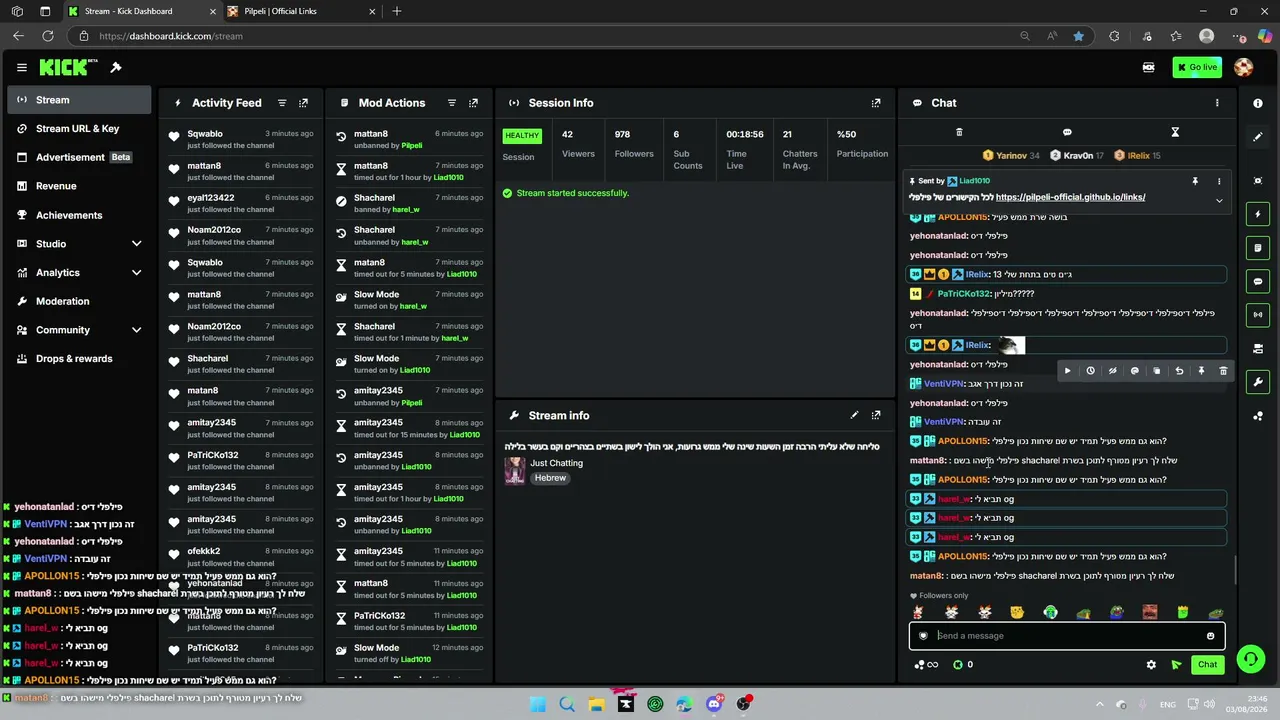Viewport: 1280px width, 720px height.
Task: Toggle the Chat bubble widget in the right sidebar
Action: tap(1258, 282)
